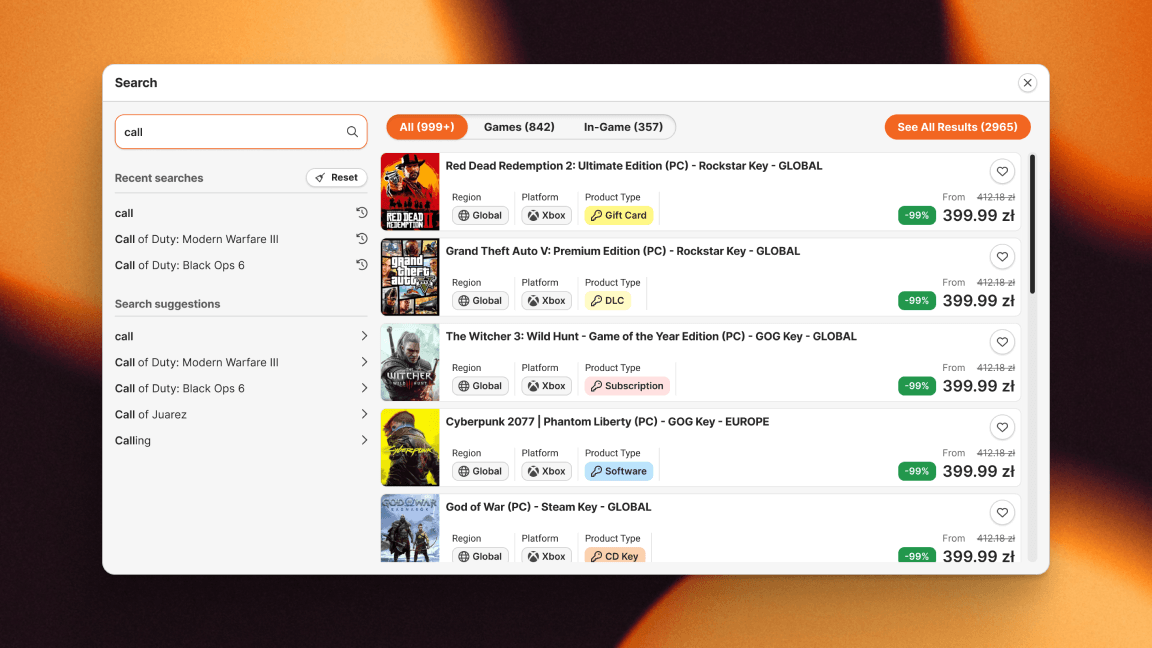This screenshot has height=648, width=1152.
Task: Click the magnifying glass search icon
Action: (x=352, y=131)
